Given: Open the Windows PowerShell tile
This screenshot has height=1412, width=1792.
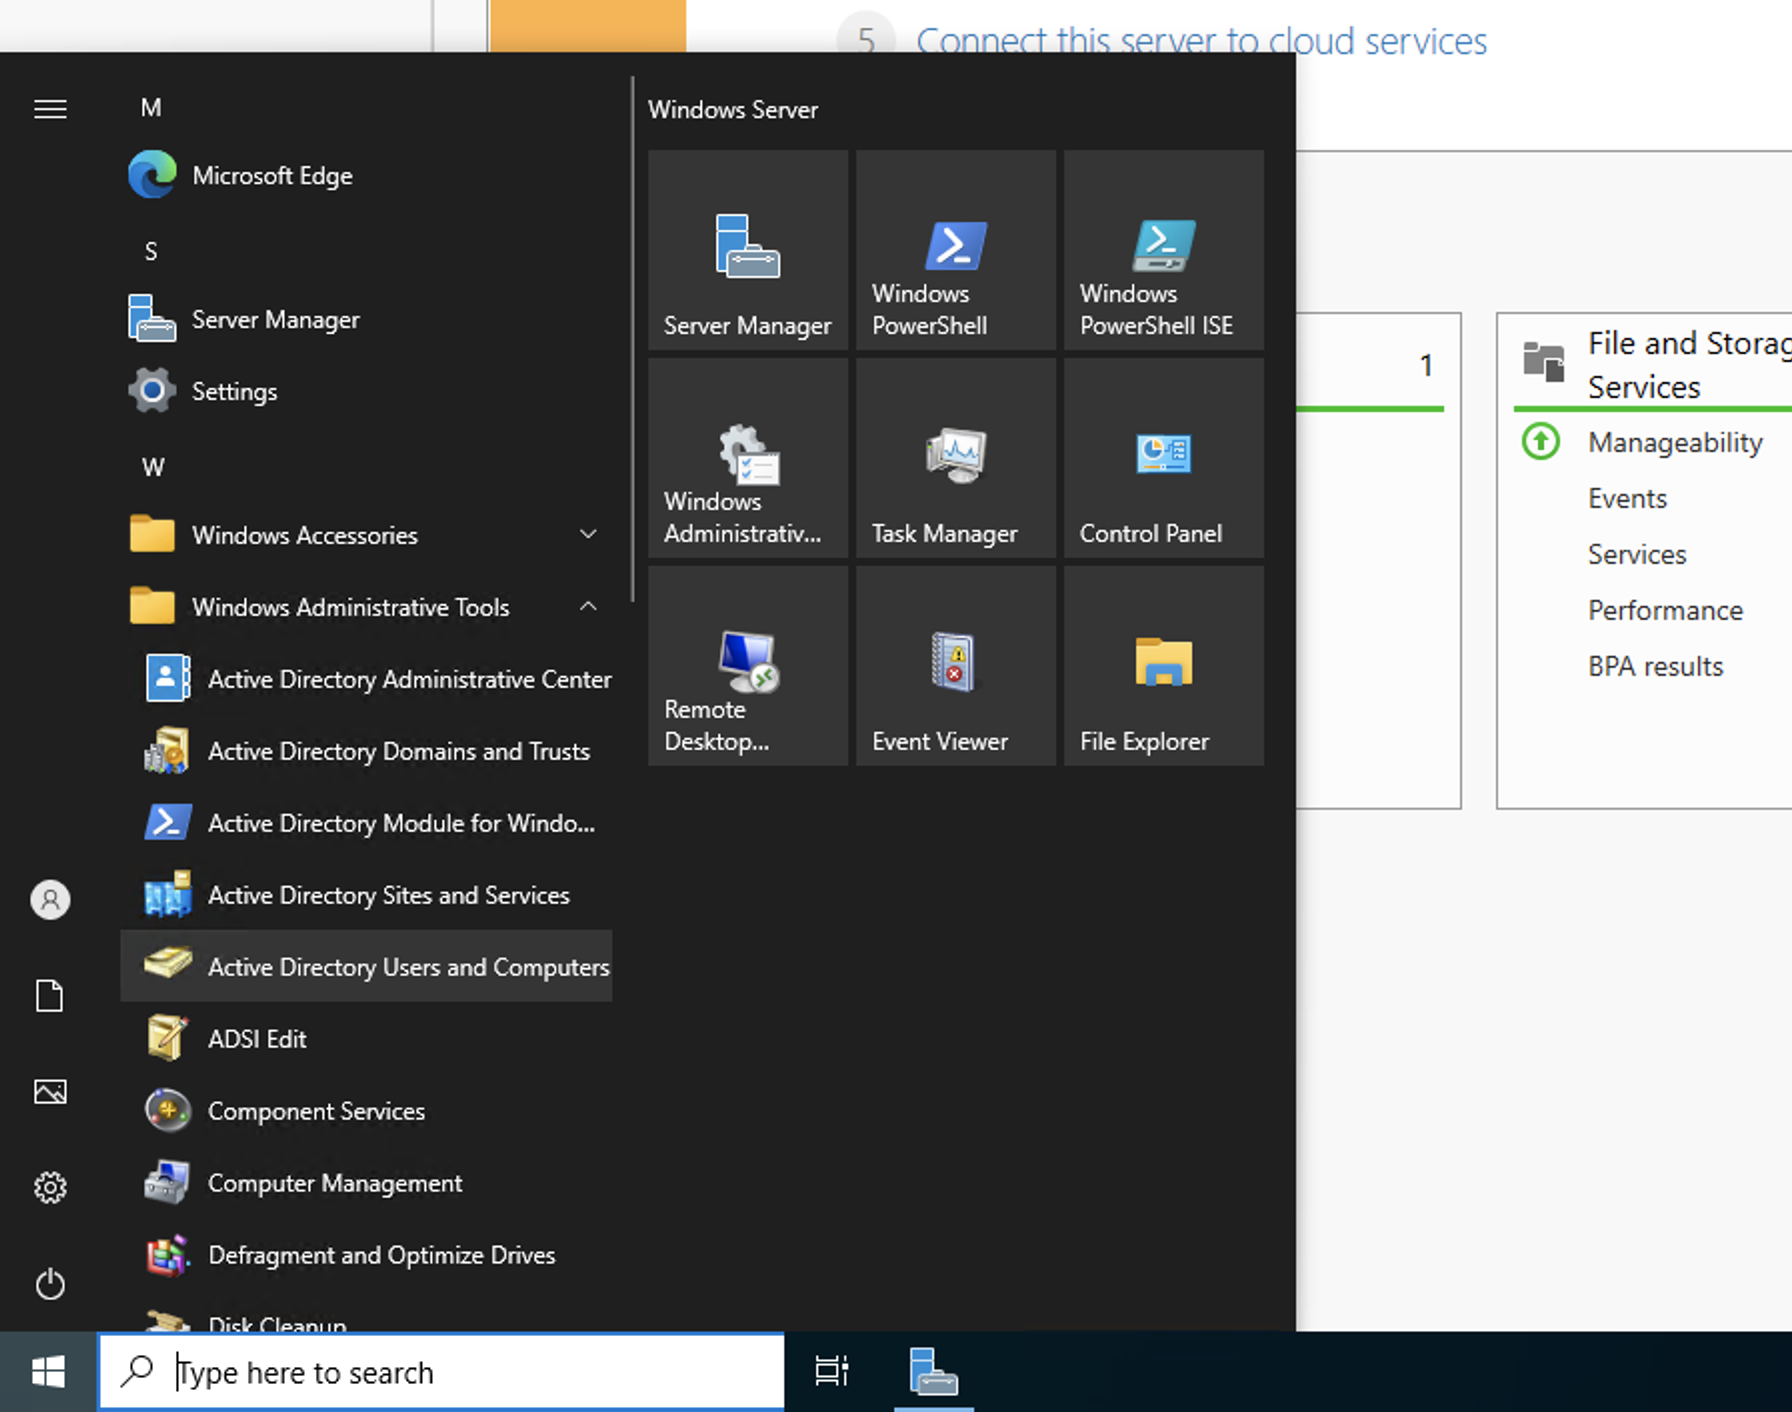Looking at the screenshot, I should pos(956,250).
